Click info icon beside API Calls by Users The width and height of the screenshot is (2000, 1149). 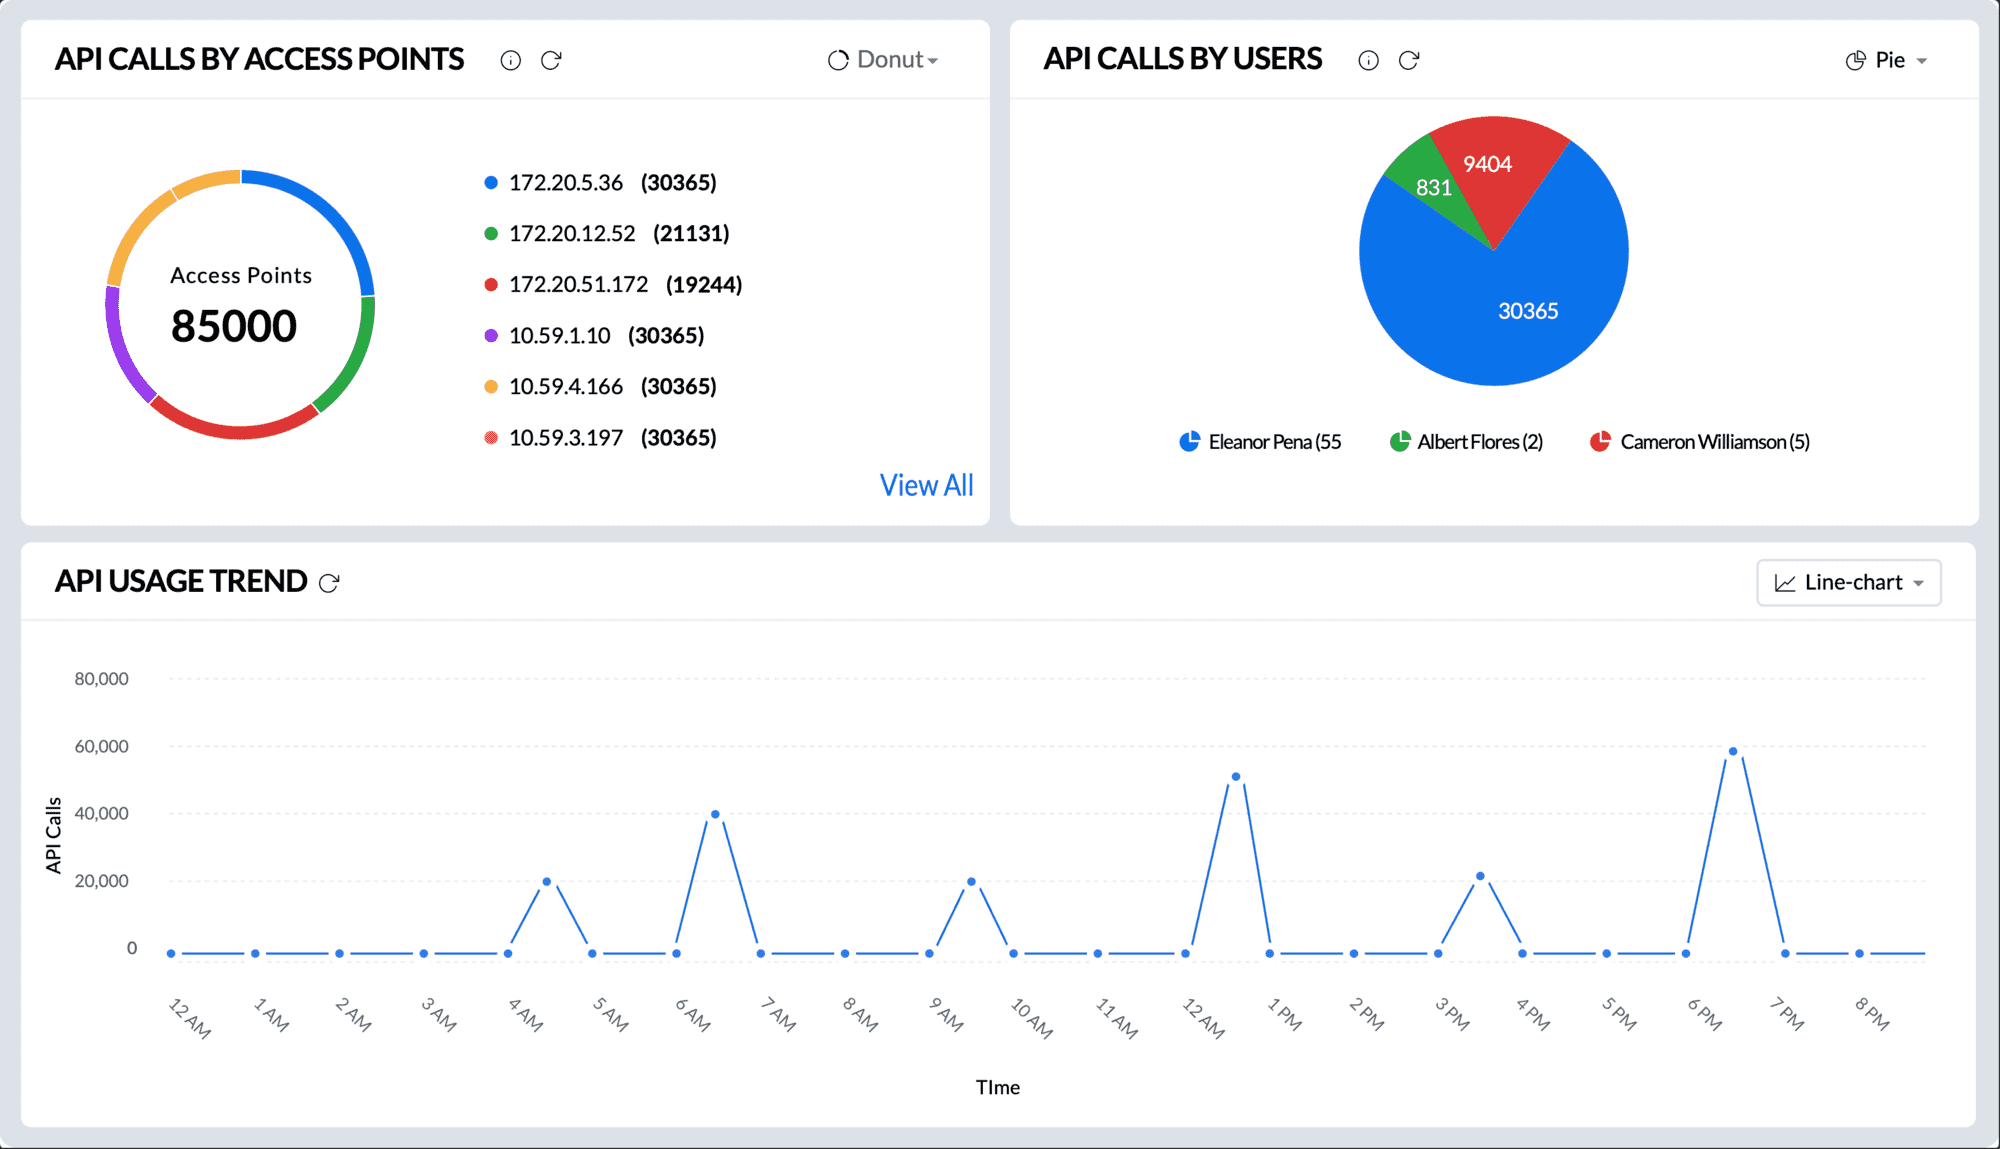[1368, 60]
